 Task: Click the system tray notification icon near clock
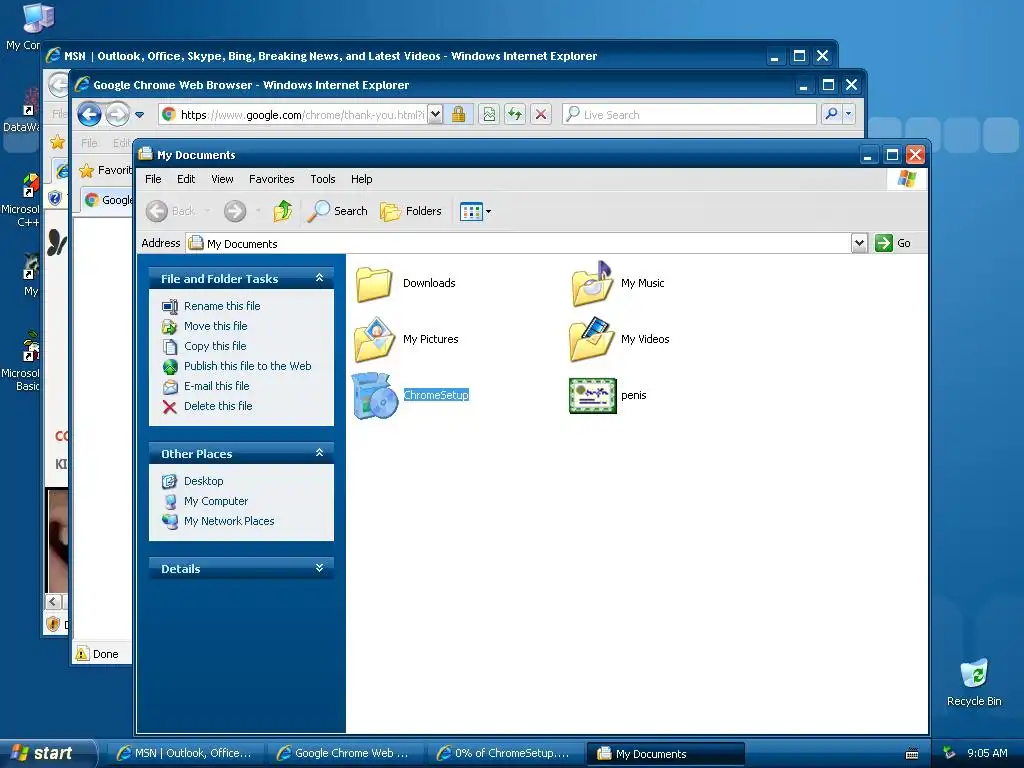click(x=950, y=754)
